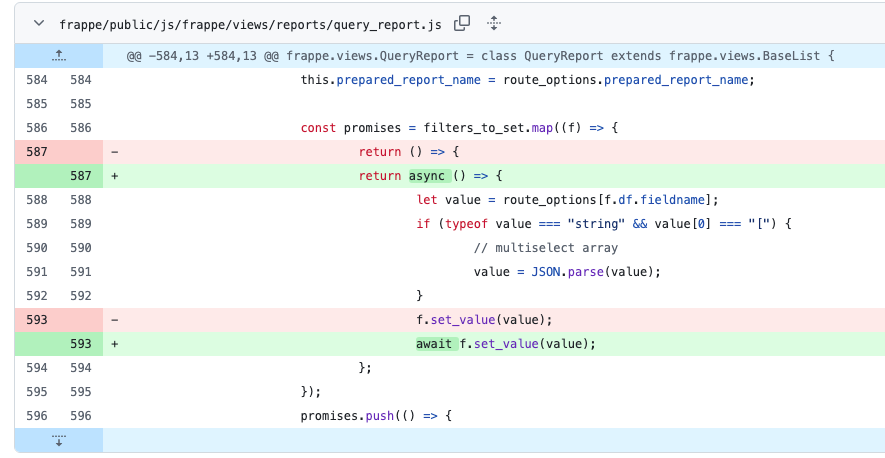Click the minus marker on deleted line 593

[115, 320]
